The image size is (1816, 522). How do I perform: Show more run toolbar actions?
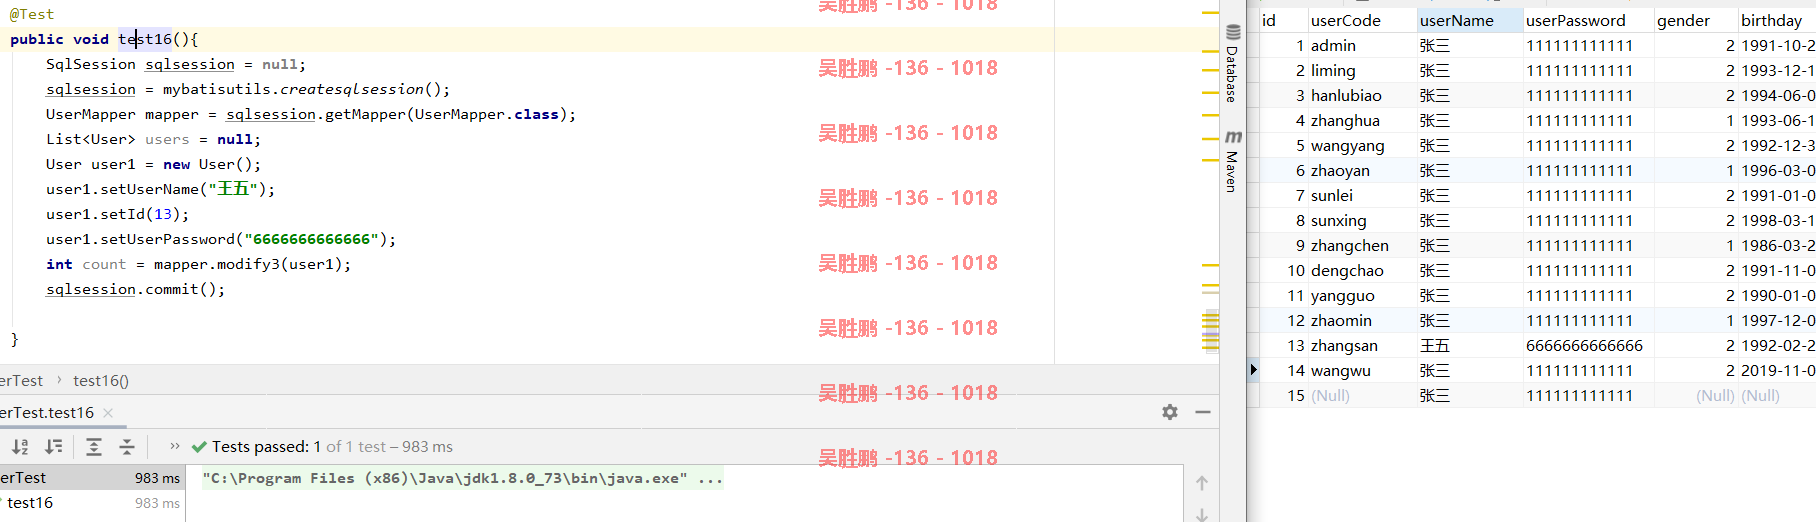[x=175, y=446]
